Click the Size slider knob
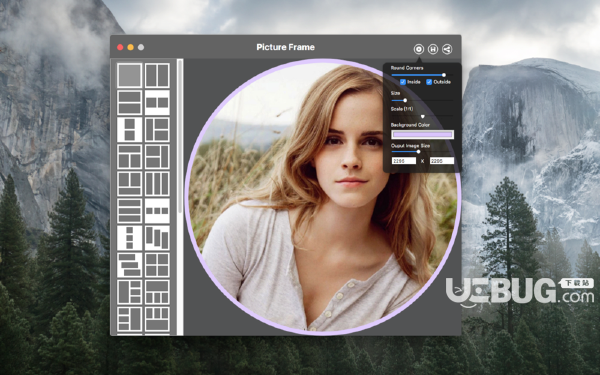The width and height of the screenshot is (600, 375). click(405, 100)
